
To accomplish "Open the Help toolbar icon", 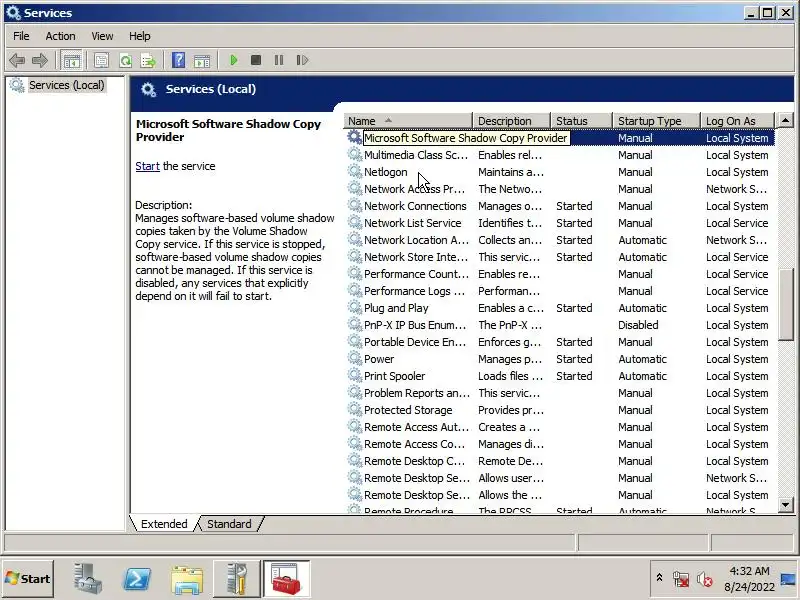I will point(178,61).
